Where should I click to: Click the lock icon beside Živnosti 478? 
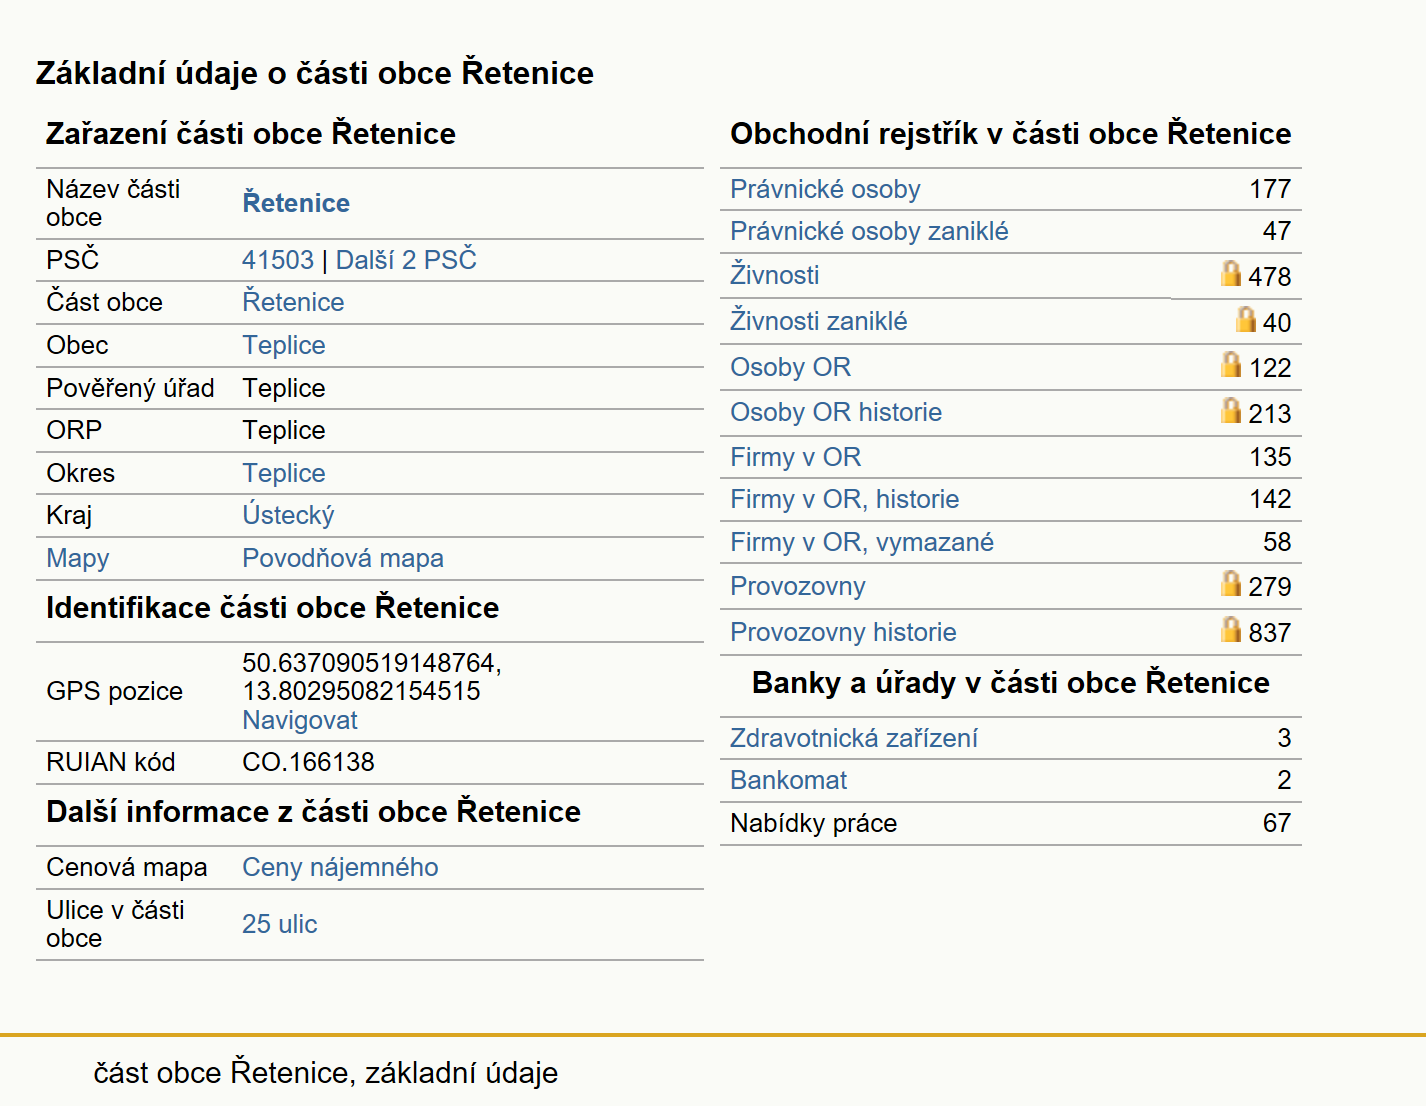click(1231, 273)
